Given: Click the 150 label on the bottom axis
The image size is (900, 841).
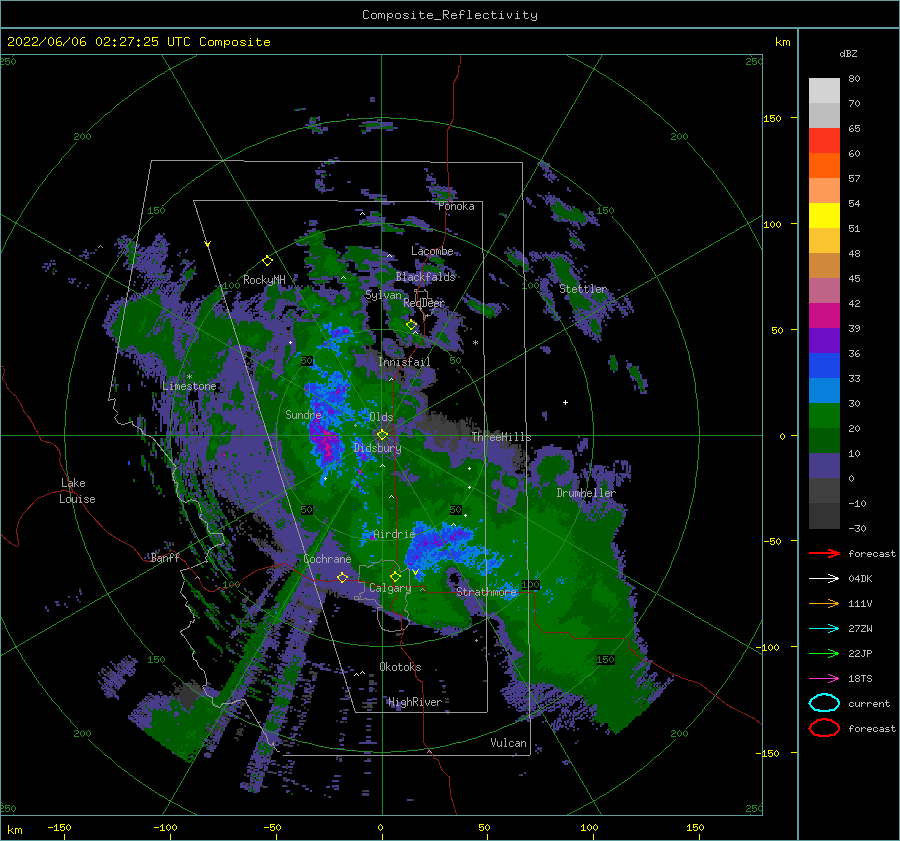Looking at the screenshot, I should coord(695,827).
